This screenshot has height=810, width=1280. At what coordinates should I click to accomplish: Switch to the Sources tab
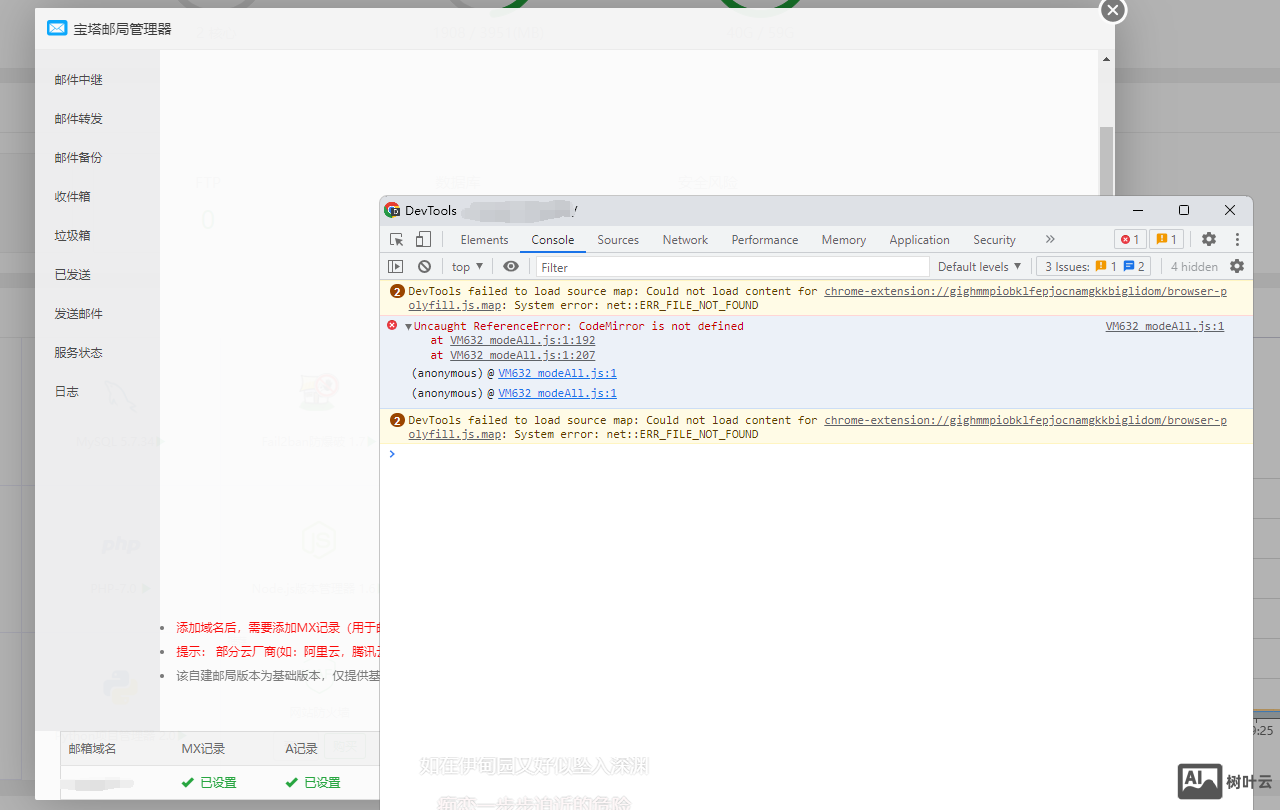point(618,240)
